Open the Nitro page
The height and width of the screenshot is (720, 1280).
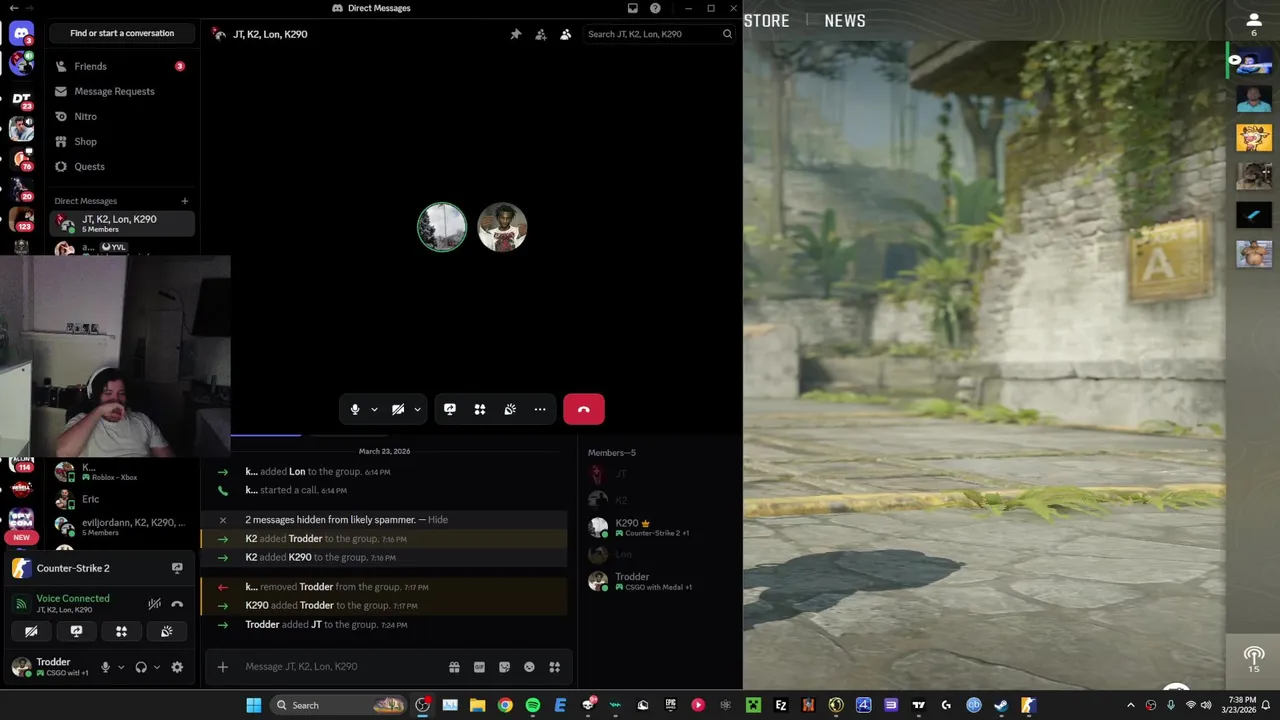122,116
